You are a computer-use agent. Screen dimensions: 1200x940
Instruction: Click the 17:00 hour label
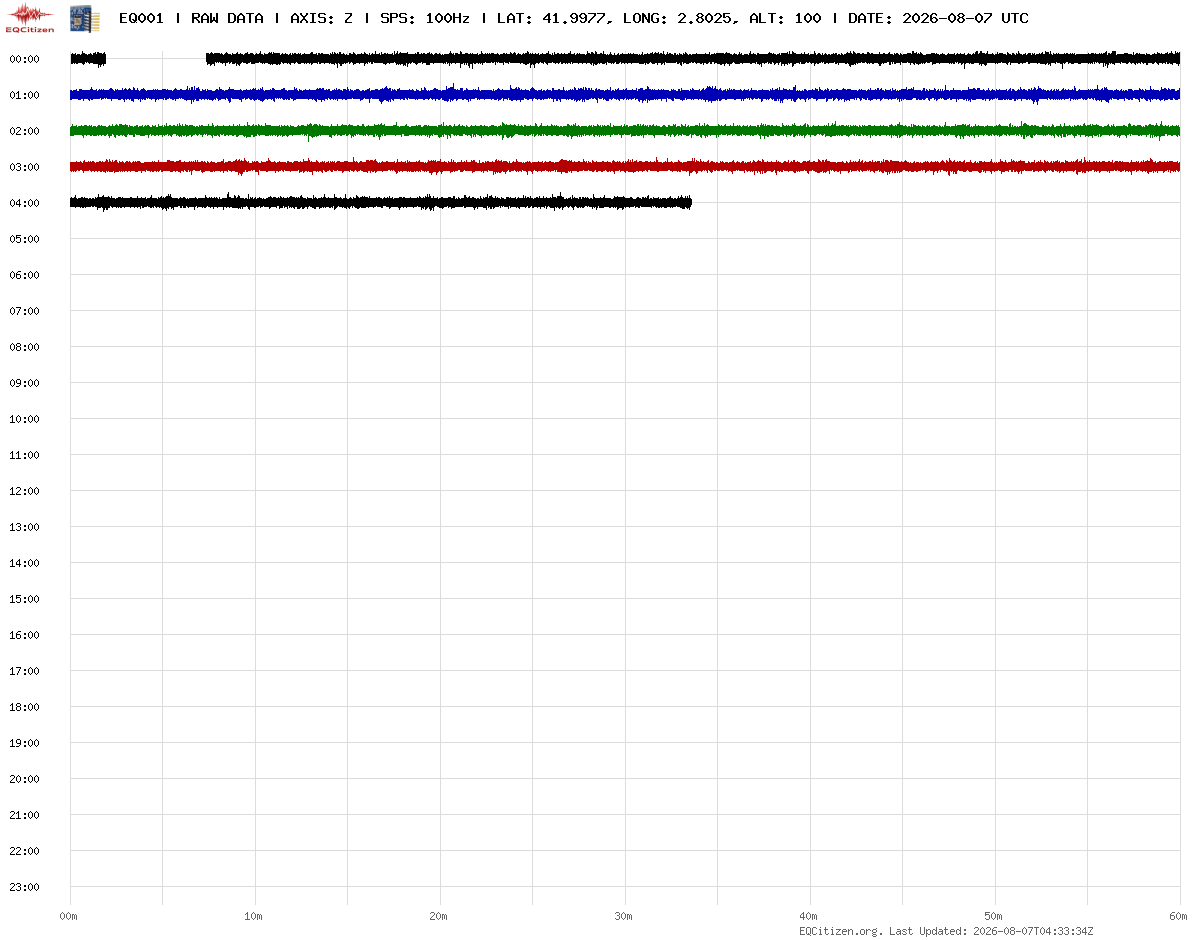click(x=24, y=671)
